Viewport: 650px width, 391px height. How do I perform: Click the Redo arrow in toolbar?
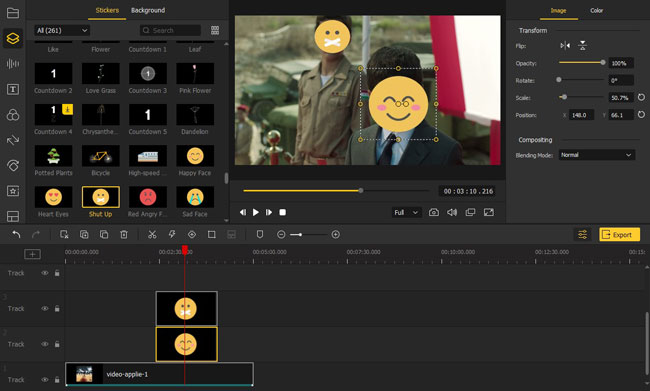[36, 235]
